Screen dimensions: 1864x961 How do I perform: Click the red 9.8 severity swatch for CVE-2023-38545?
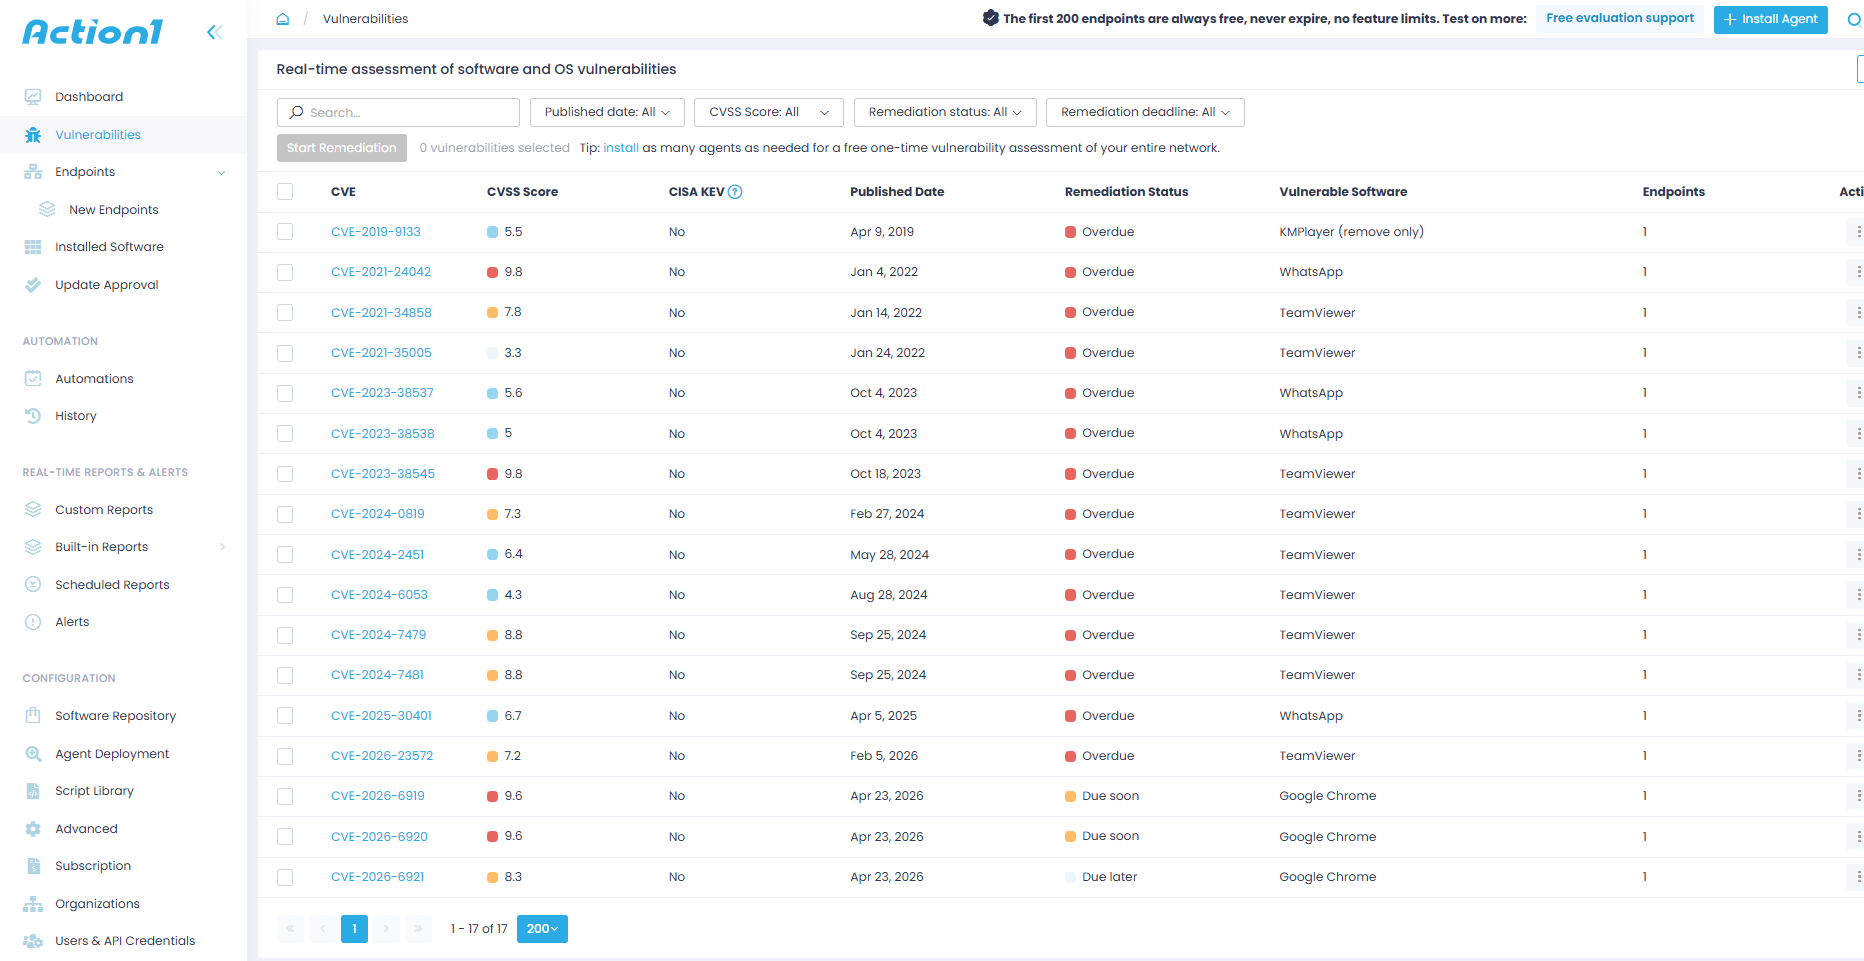pyautogui.click(x=492, y=474)
